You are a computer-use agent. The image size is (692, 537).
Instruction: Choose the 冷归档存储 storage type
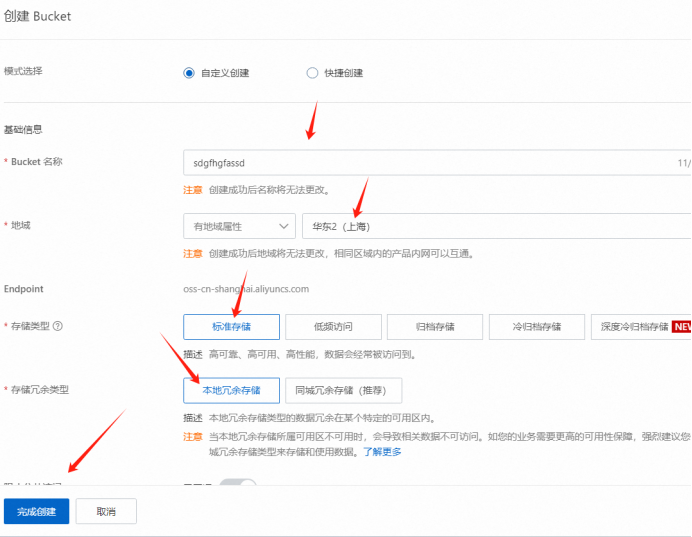[x=536, y=327]
